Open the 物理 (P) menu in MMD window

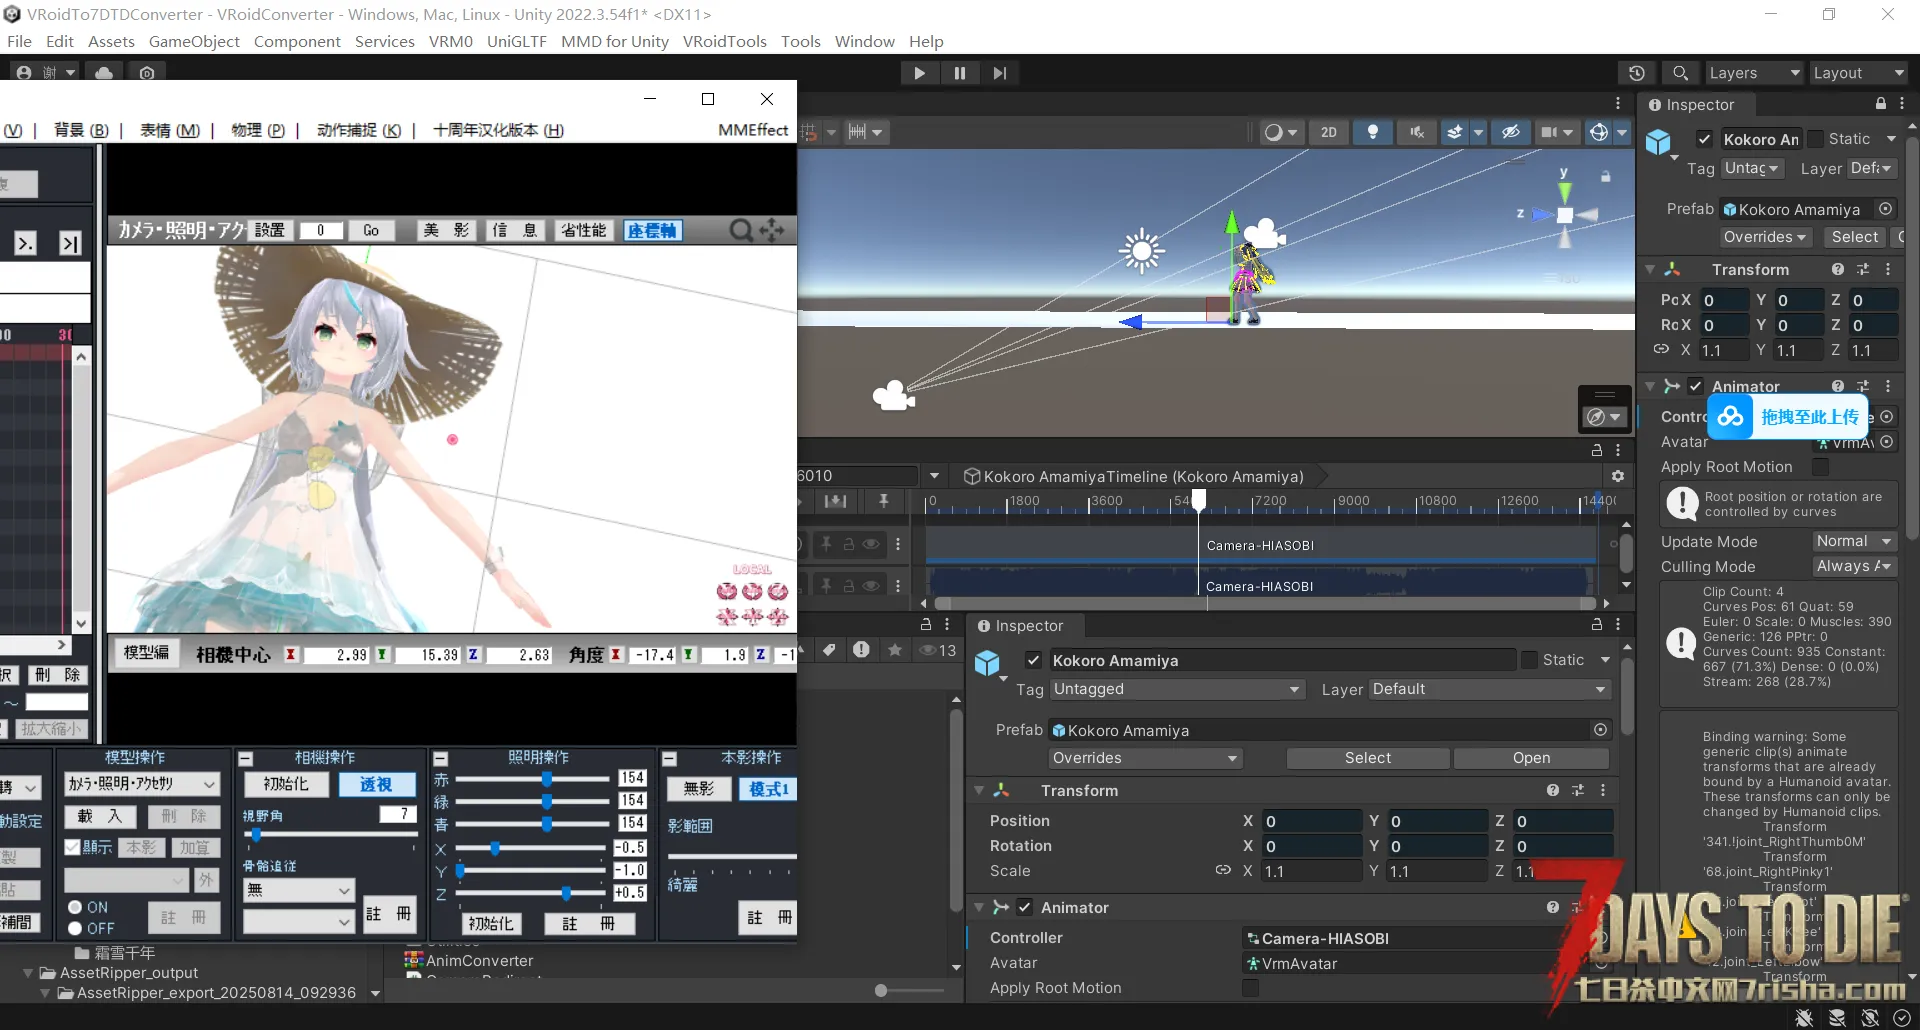click(258, 130)
